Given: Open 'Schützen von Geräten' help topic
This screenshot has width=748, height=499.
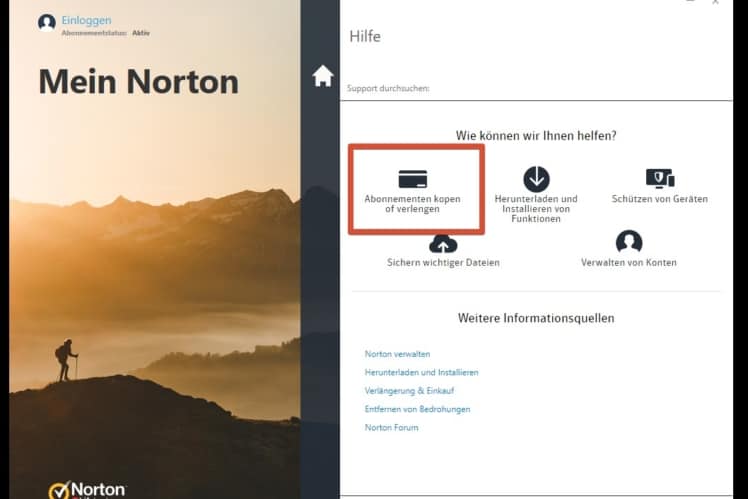Looking at the screenshot, I should coord(660,199).
